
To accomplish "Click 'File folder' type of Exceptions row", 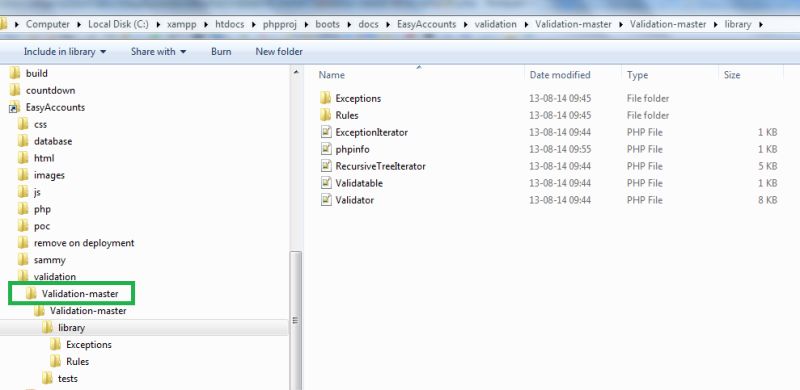I will (648, 98).
